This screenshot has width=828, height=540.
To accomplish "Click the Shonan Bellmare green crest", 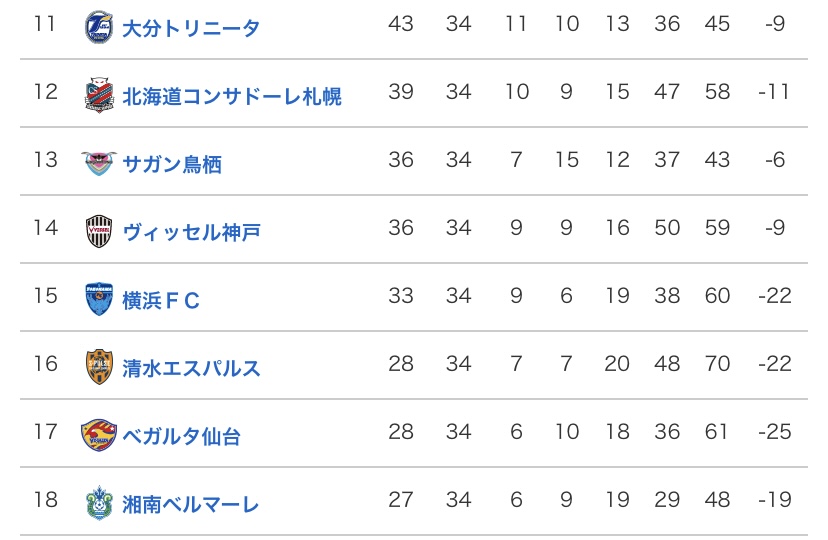I will click(99, 503).
